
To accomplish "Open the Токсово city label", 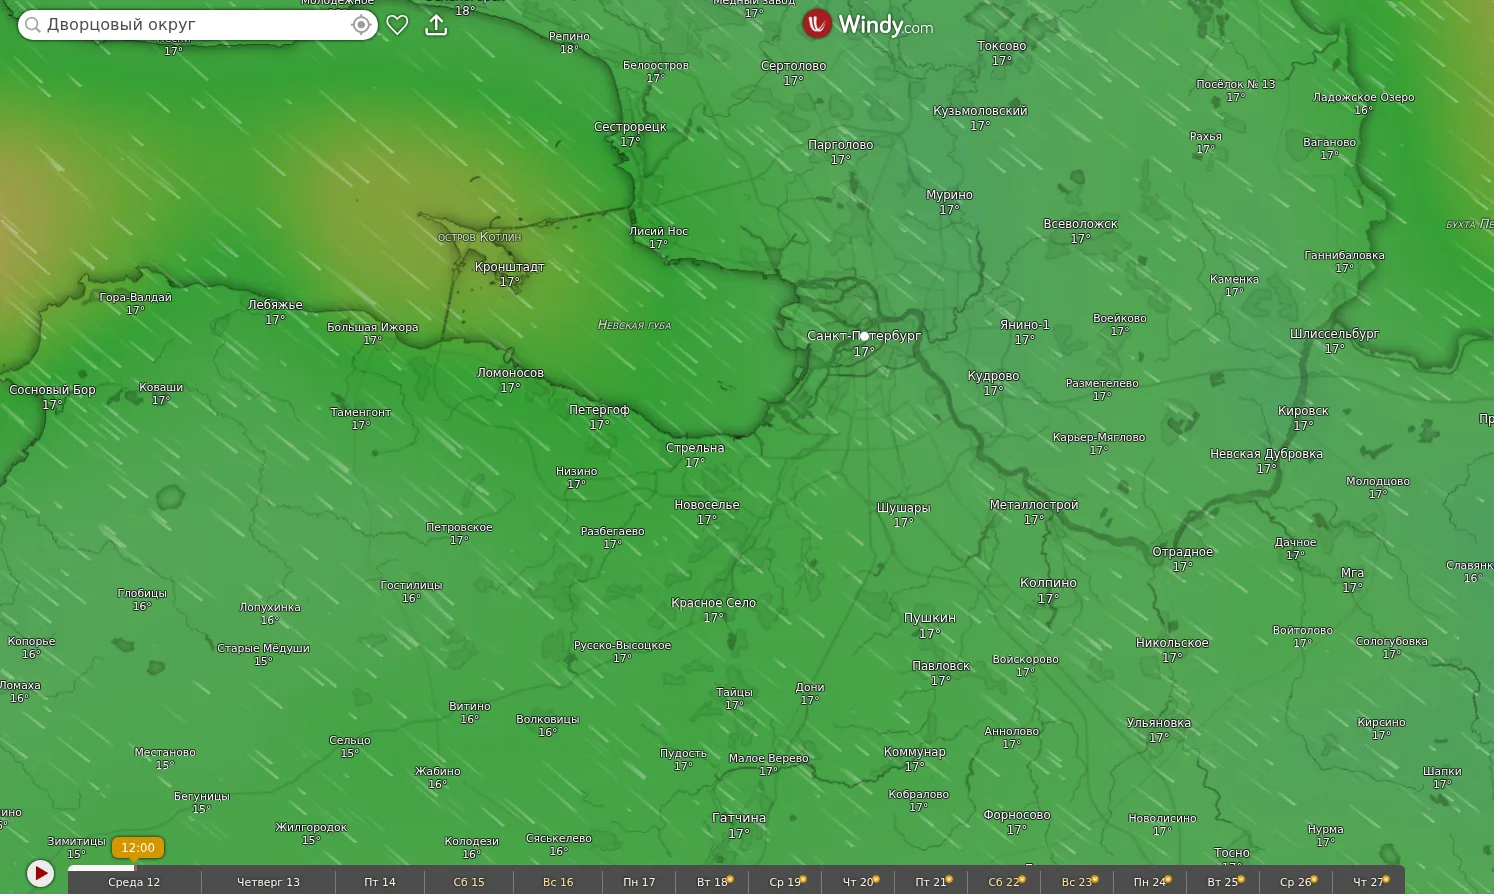I will click(x=1002, y=46).
